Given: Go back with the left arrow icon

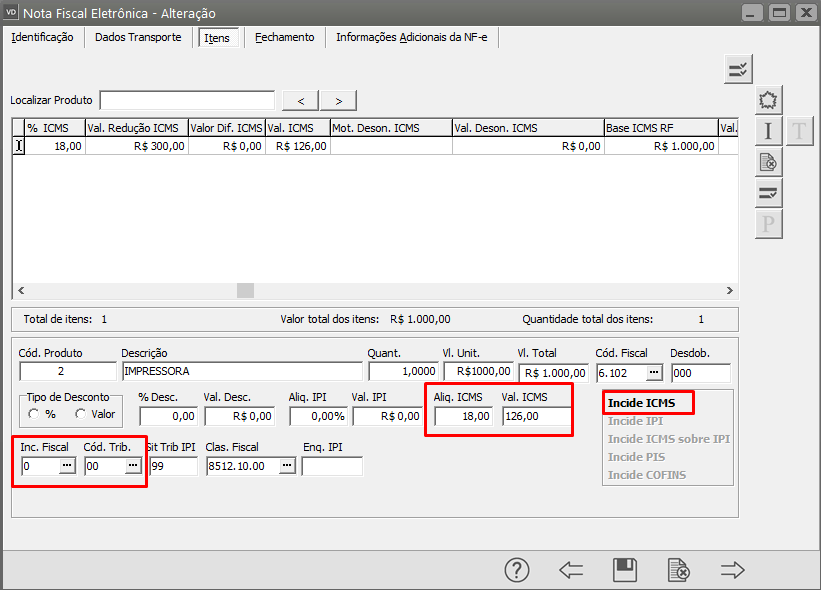Looking at the screenshot, I should (571, 570).
